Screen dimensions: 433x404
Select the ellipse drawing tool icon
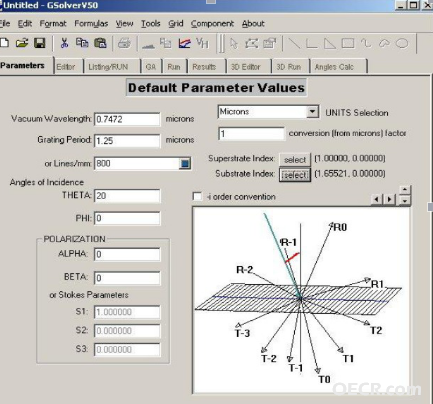click(402, 43)
